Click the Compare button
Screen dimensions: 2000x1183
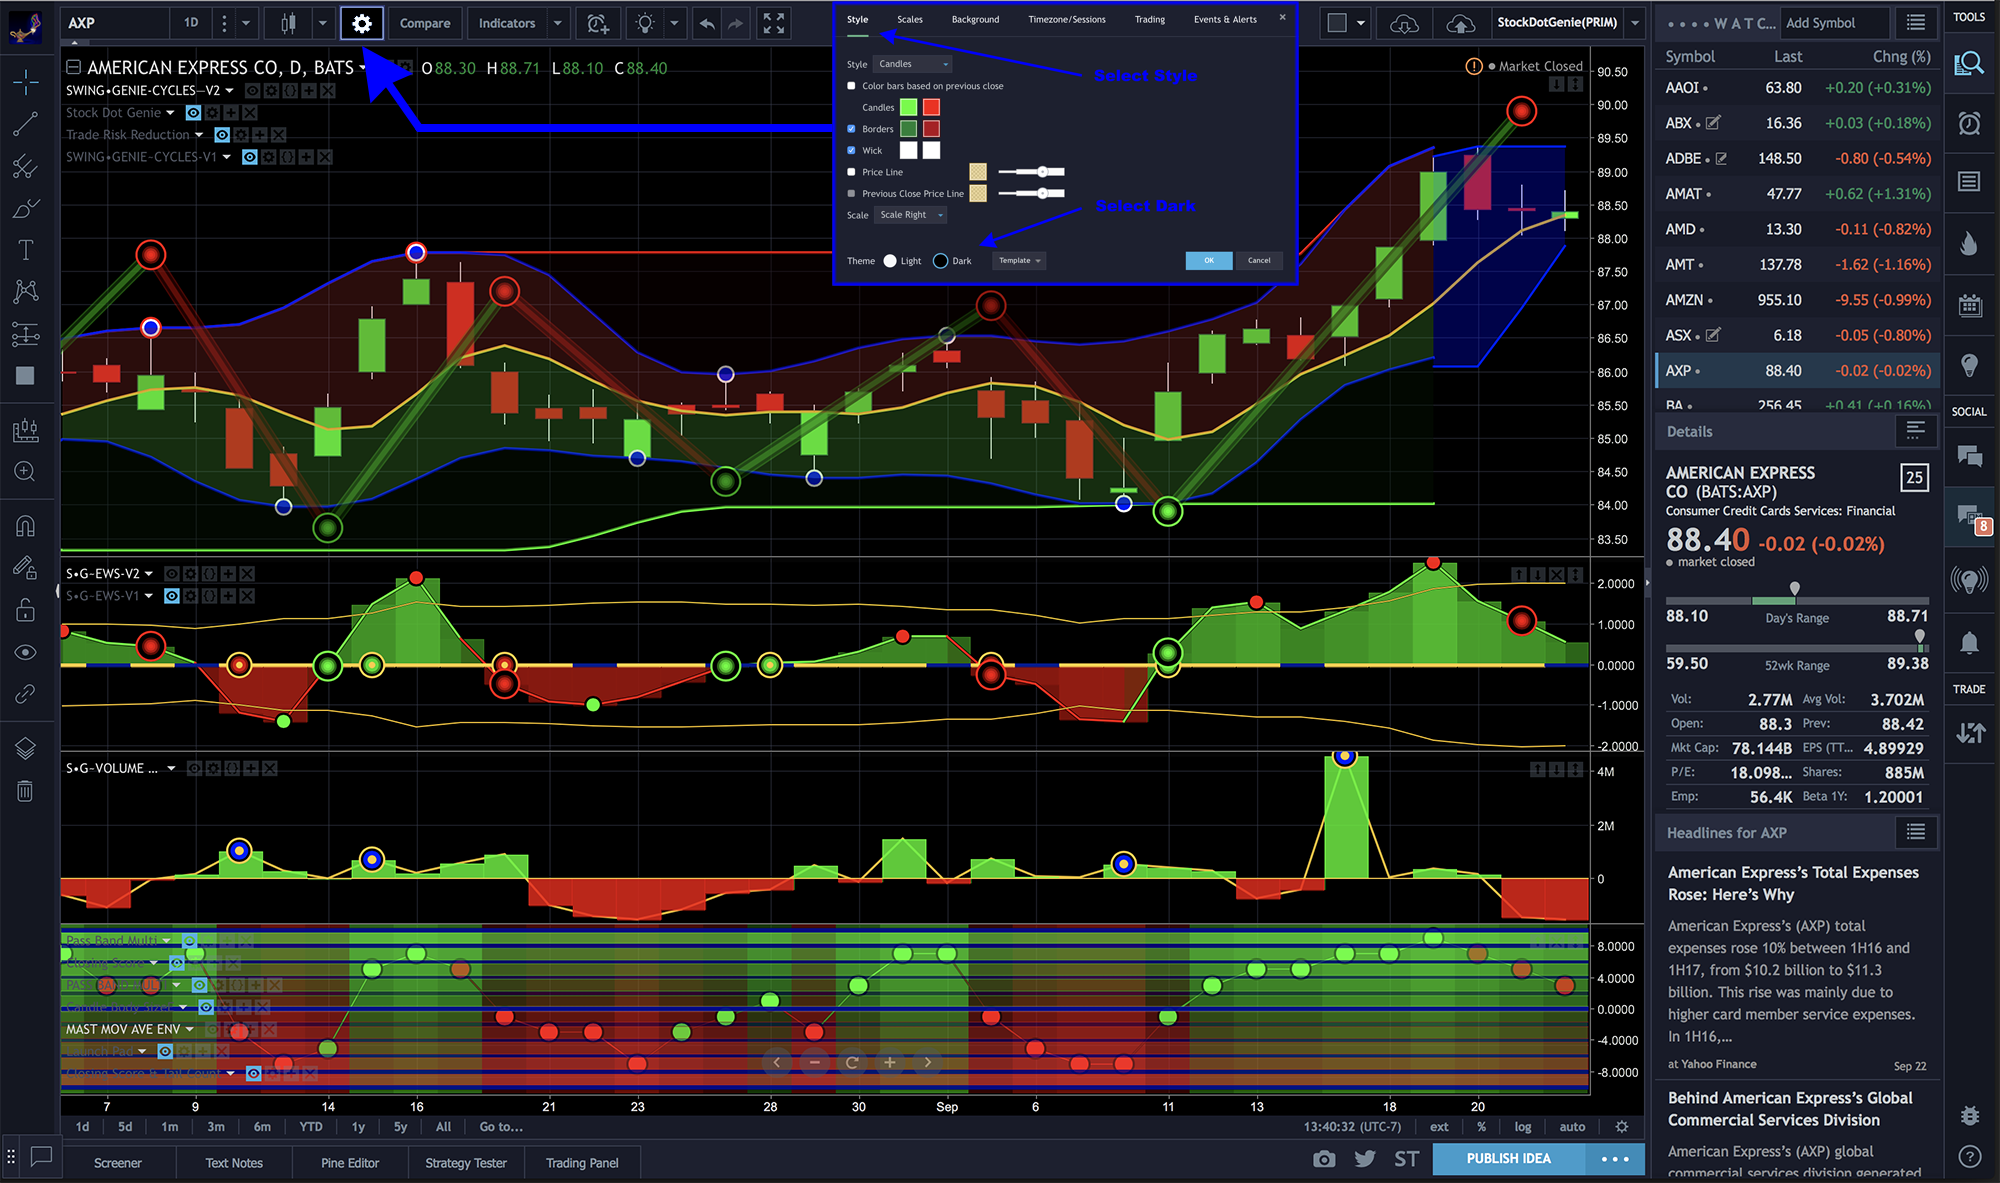pyautogui.click(x=425, y=23)
